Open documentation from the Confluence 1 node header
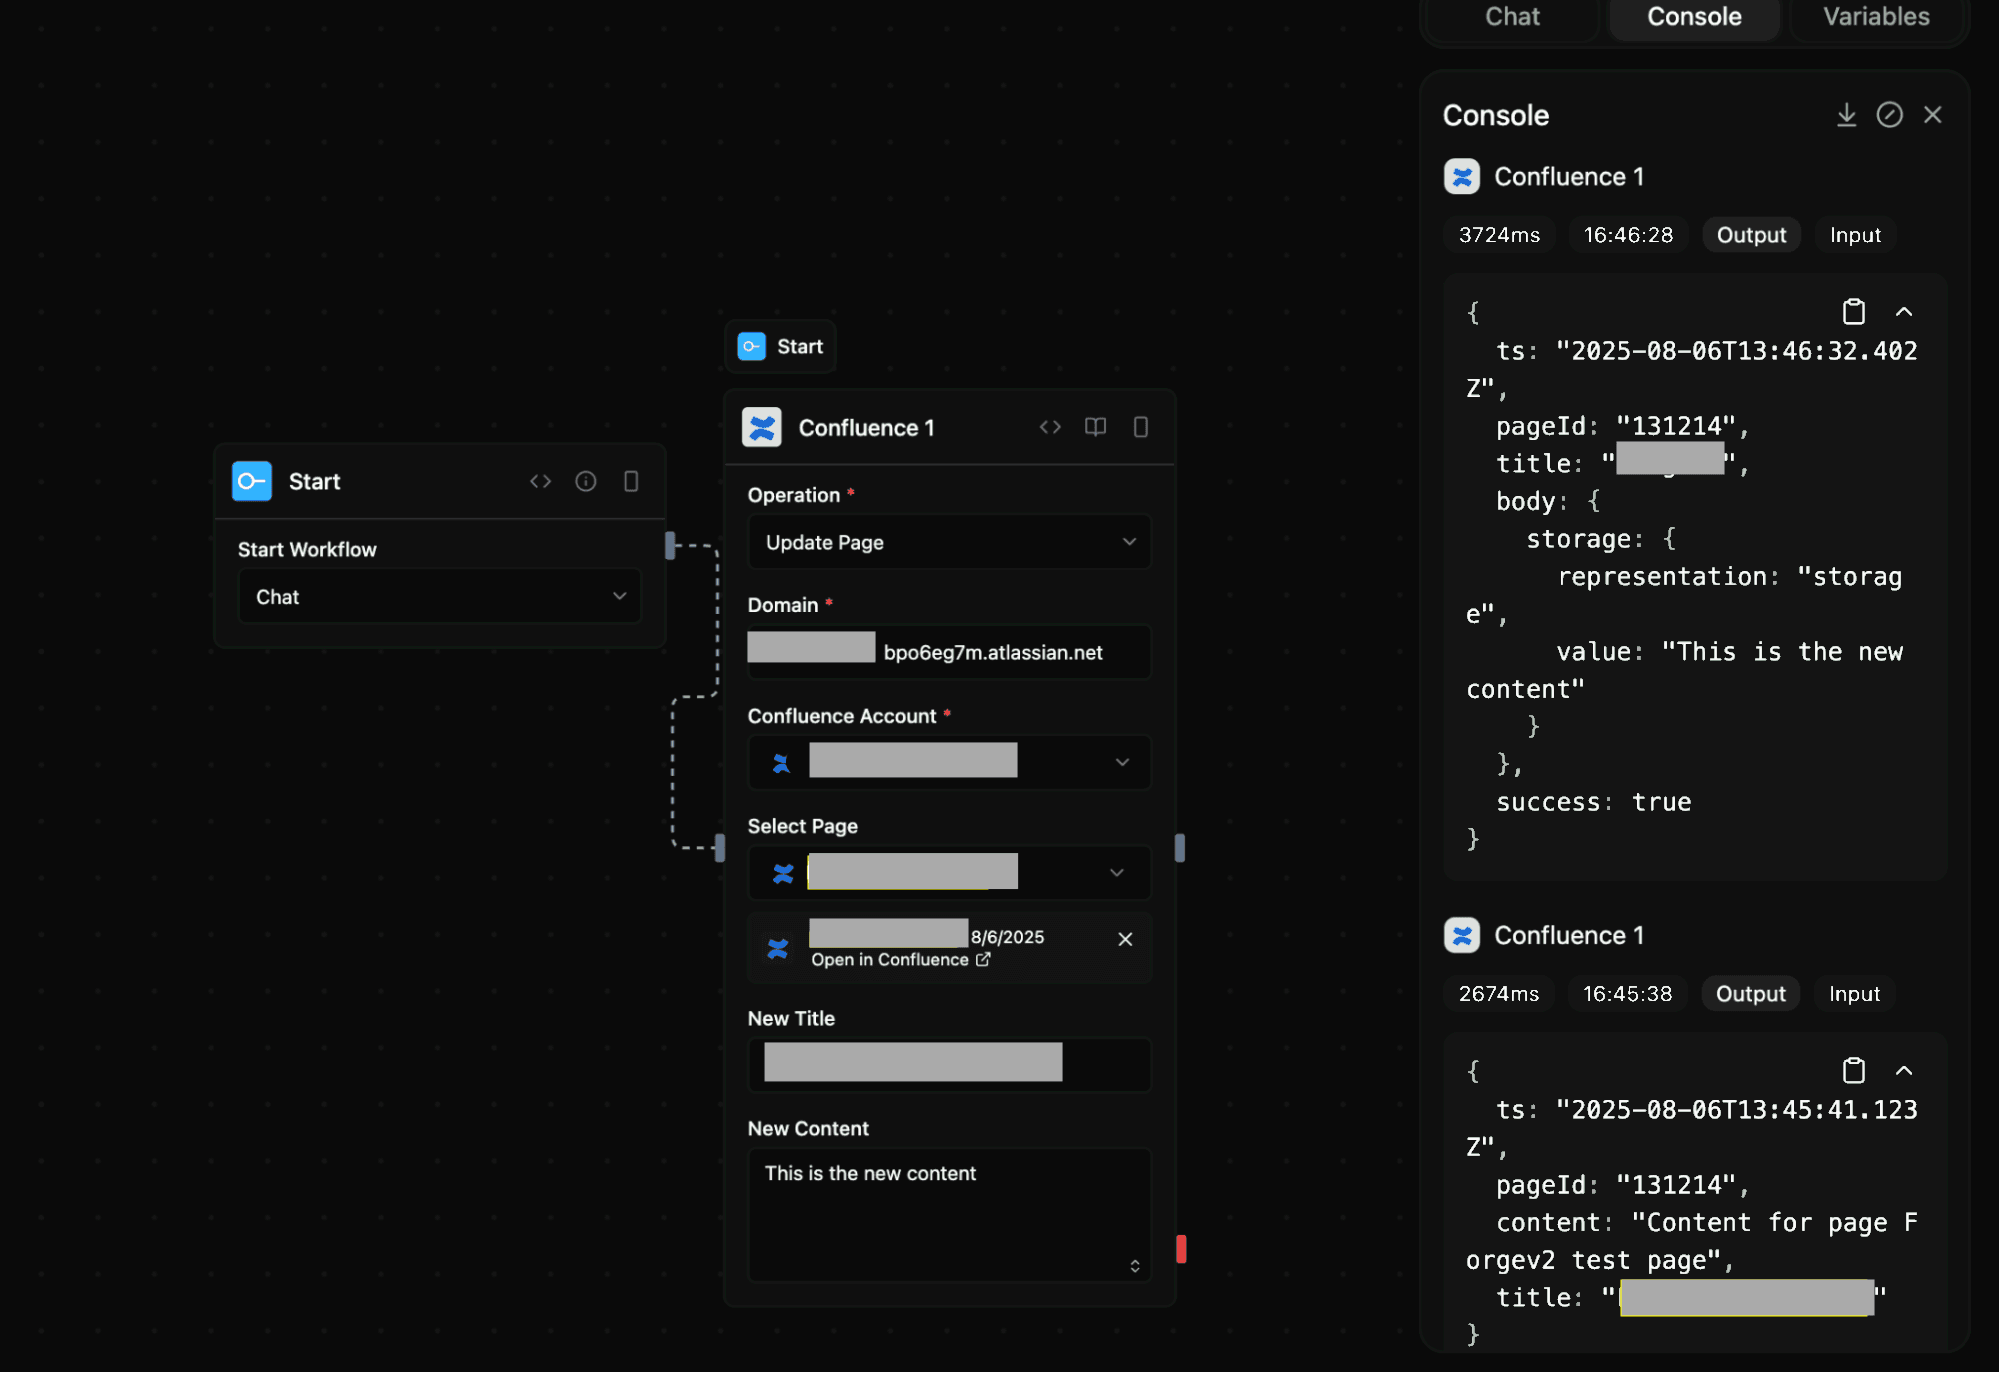The image size is (1999, 1373). tap(1095, 427)
